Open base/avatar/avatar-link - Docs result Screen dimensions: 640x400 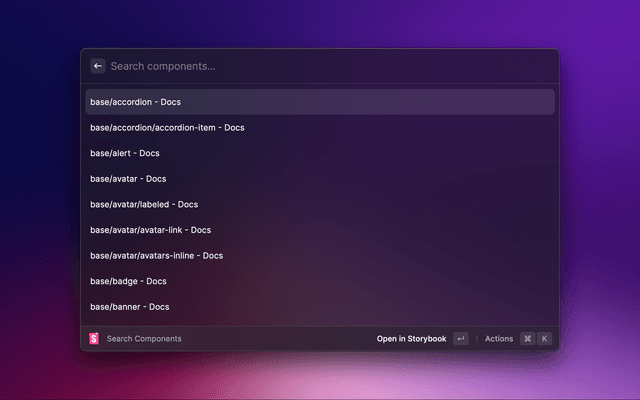point(150,230)
